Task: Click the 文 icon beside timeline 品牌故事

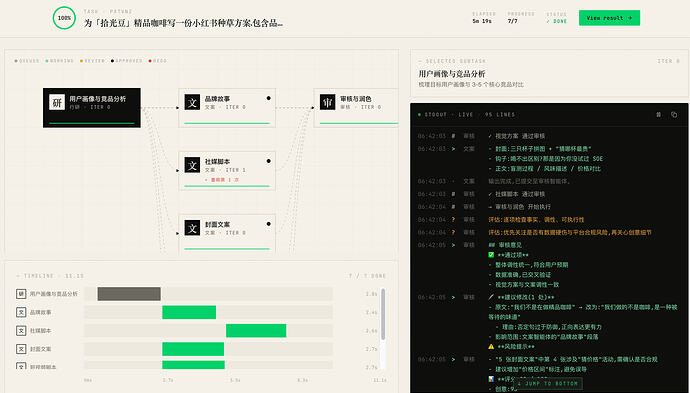Action: pos(21,312)
